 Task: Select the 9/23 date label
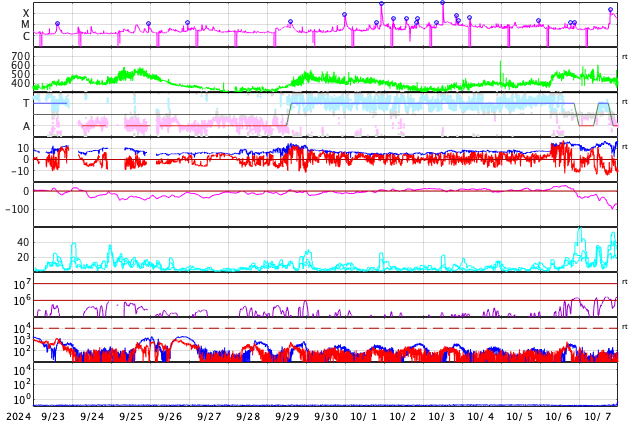[53, 417]
